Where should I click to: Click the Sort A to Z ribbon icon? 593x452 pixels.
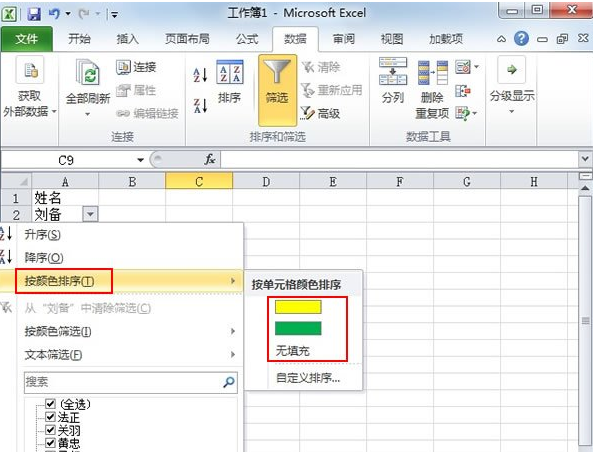point(200,75)
